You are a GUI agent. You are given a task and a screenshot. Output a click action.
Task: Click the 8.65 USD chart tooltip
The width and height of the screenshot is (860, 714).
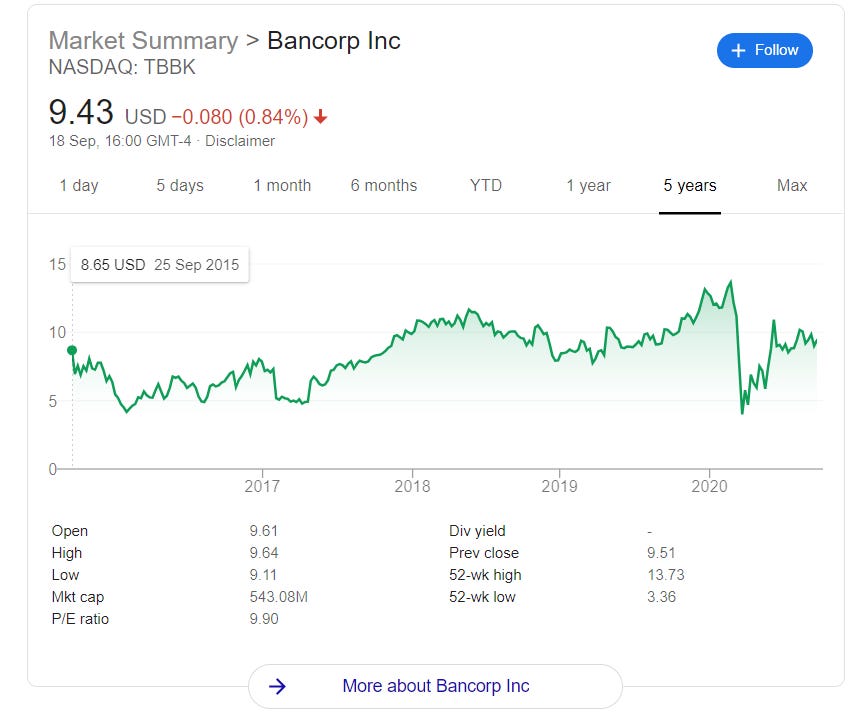(160, 265)
